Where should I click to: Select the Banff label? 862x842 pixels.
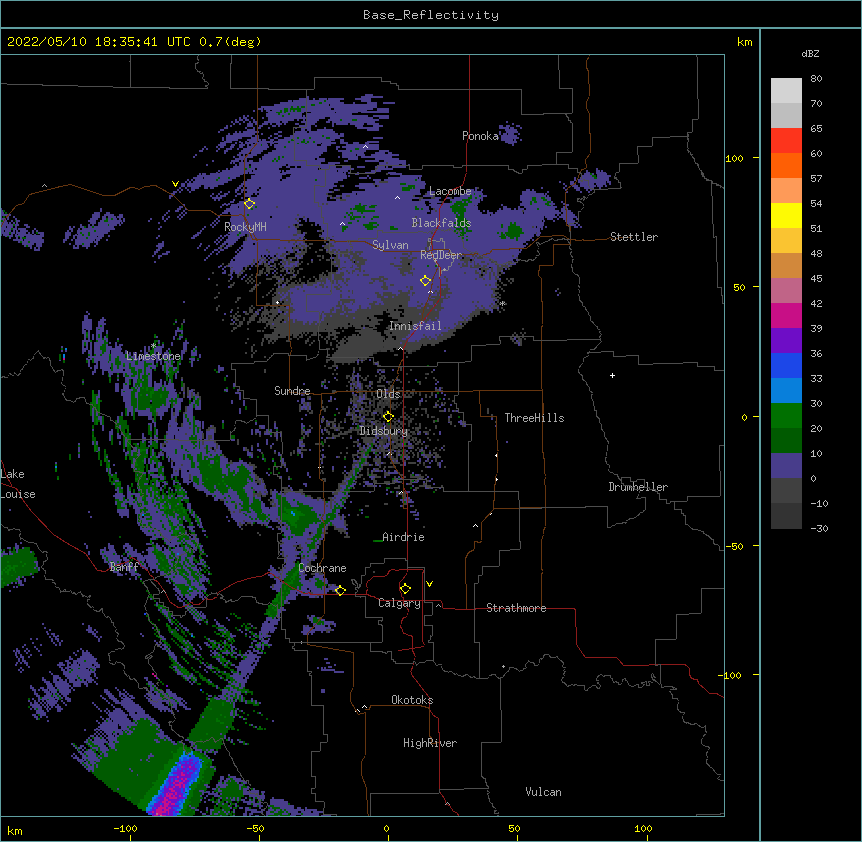pos(124,567)
